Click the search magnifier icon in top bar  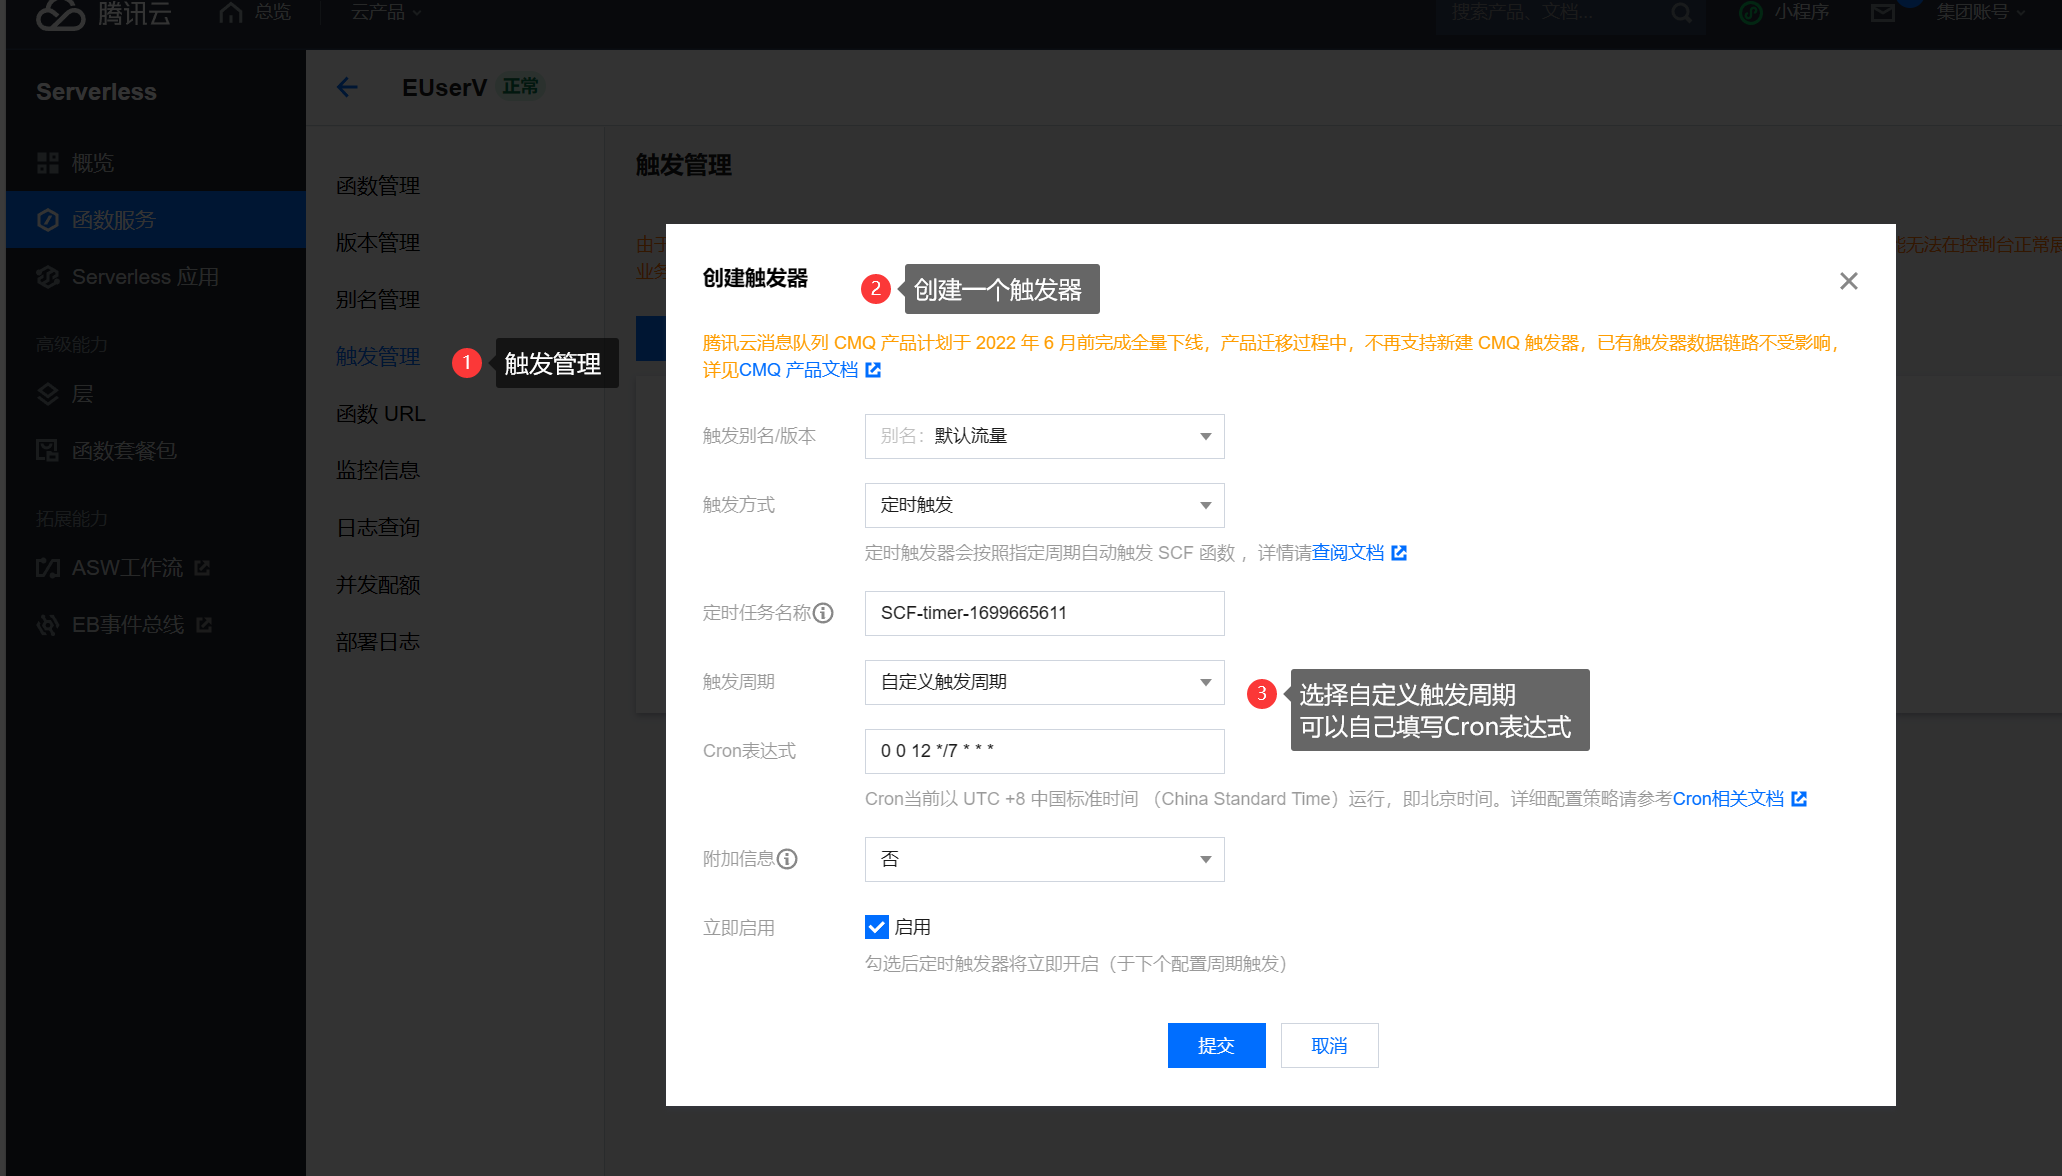click(1682, 13)
